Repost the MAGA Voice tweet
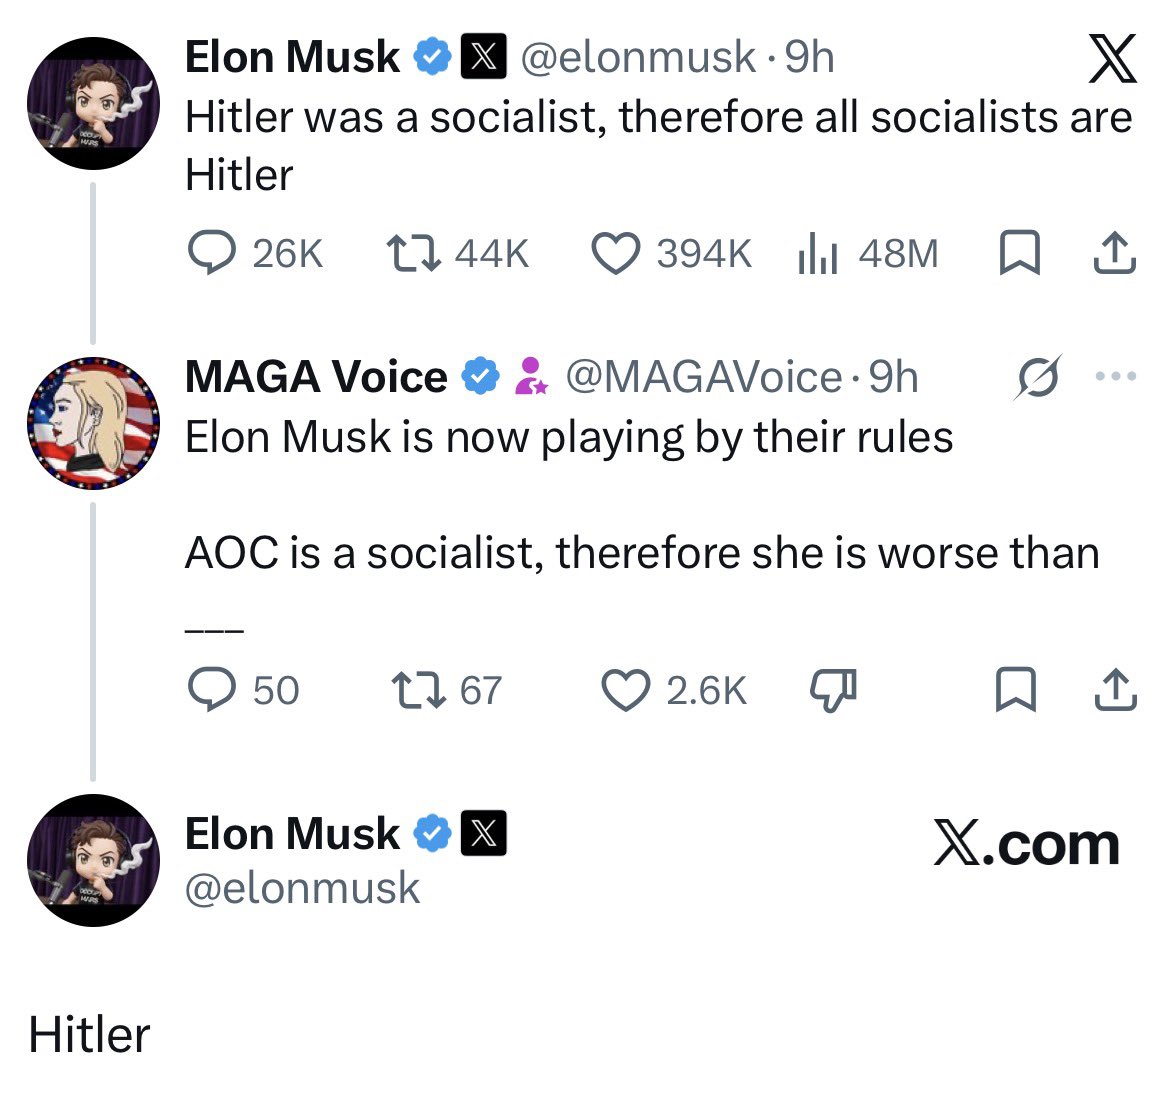Viewport: 1170px width, 1112px height. click(x=418, y=690)
